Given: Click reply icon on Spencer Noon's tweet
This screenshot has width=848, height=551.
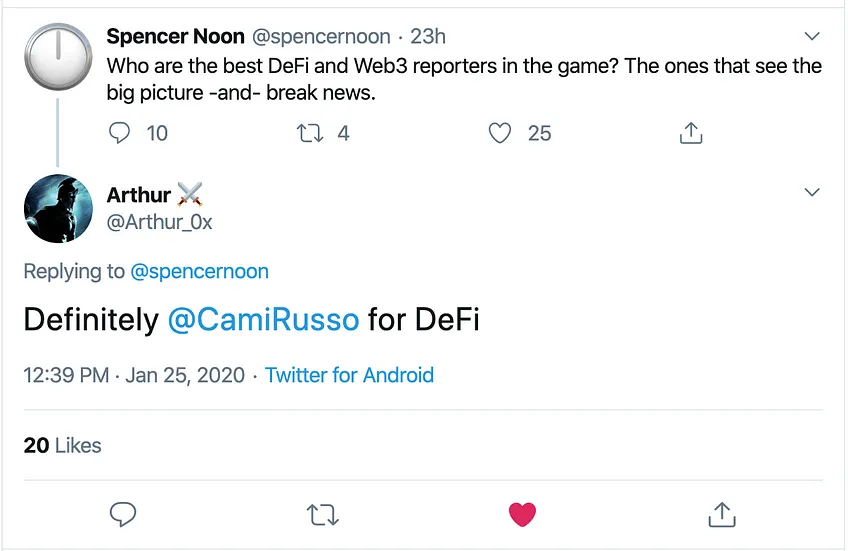Looking at the screenshot, I should click(120, 133).
